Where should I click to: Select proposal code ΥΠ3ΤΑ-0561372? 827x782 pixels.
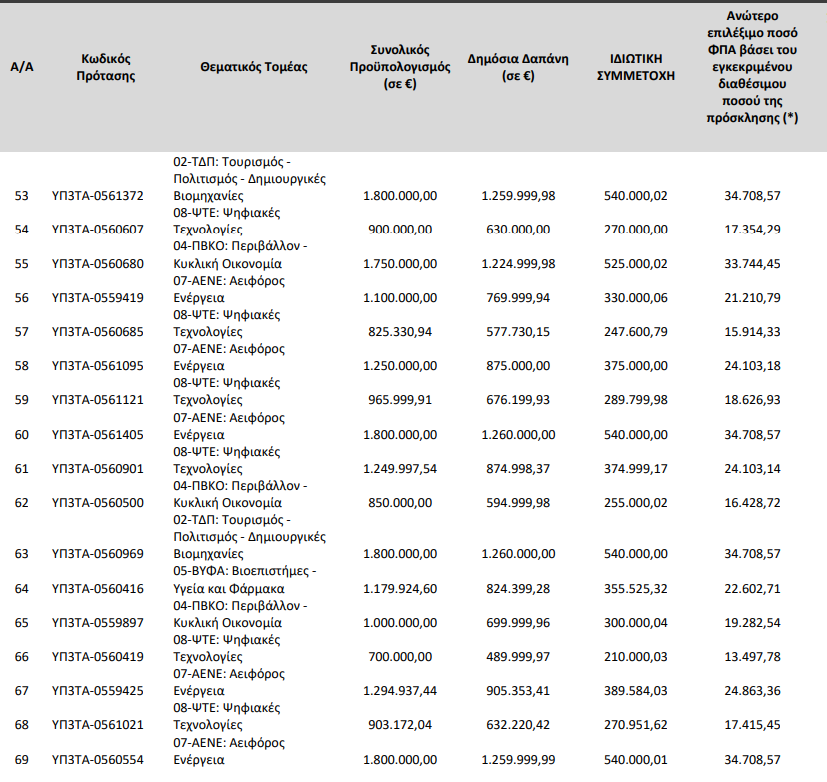(x=98, y=195)
